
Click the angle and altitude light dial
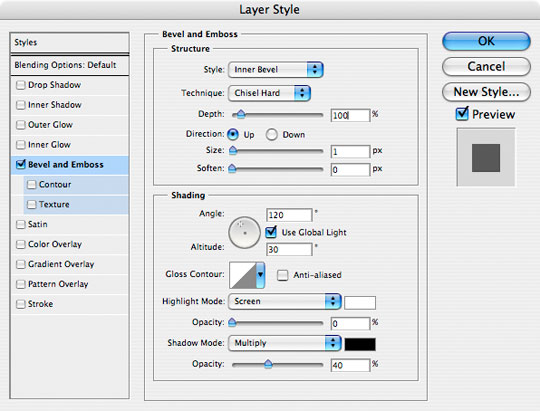[245, 233]
